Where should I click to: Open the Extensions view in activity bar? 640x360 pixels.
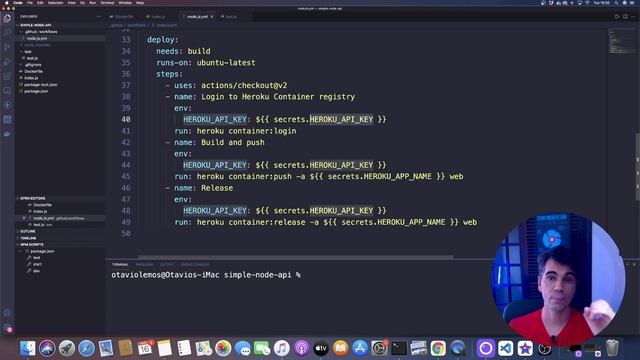click(7, 76)
